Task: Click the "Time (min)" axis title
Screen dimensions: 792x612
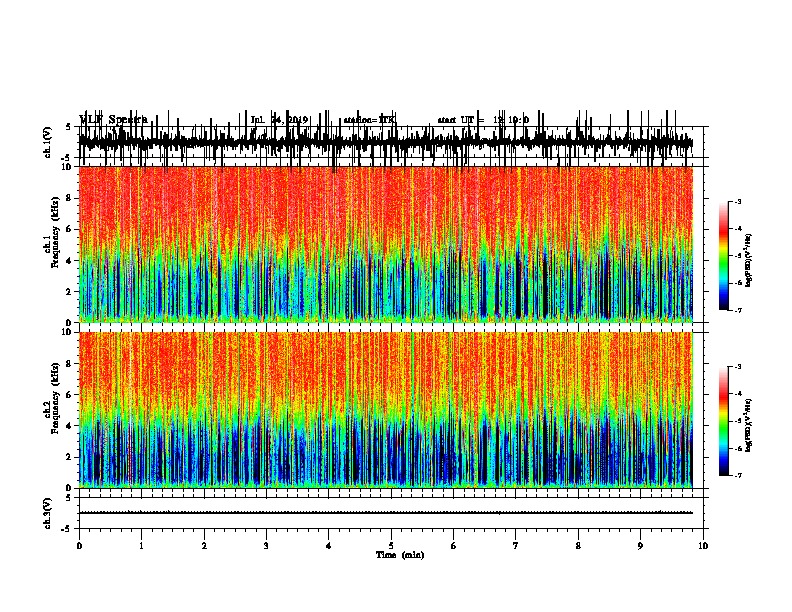Action: pos(400,555)
